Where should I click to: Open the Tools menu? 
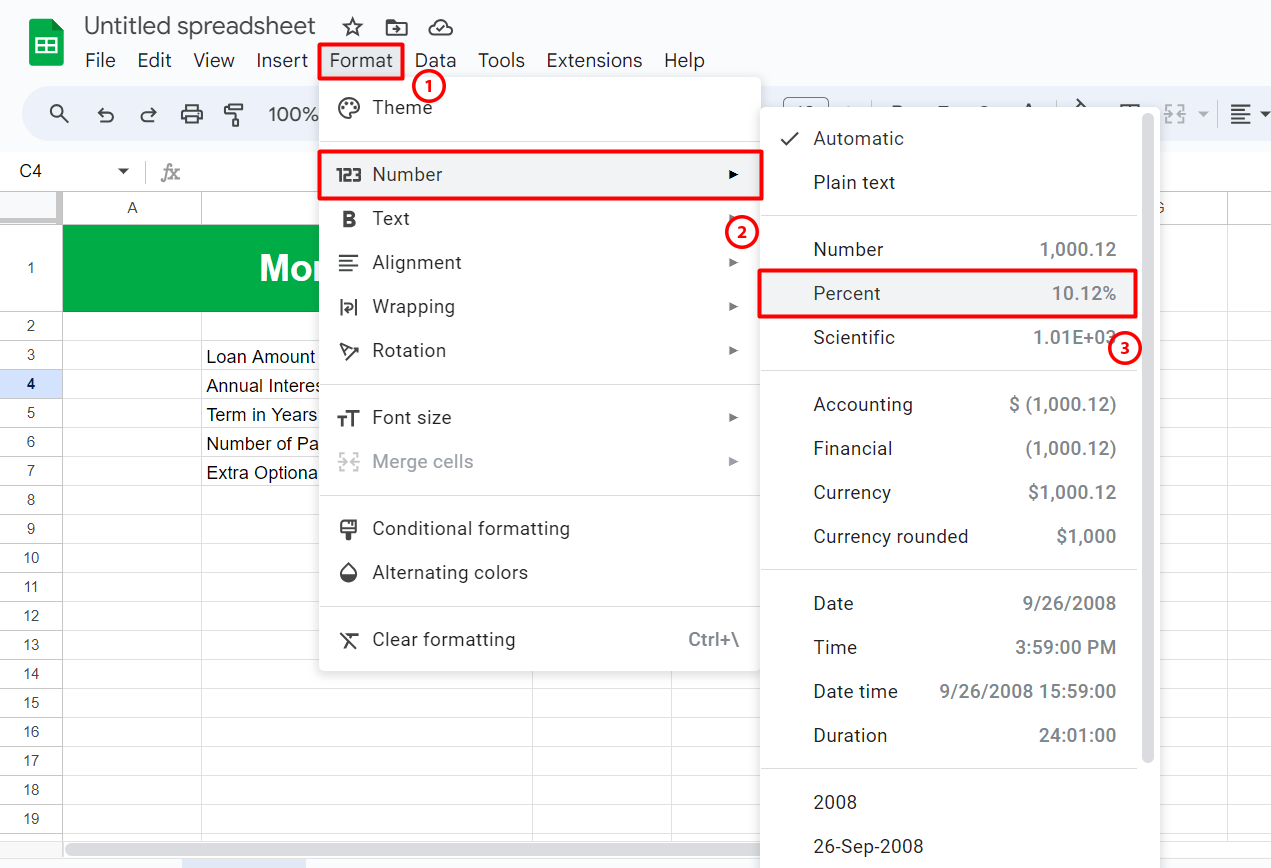(501, 61)
